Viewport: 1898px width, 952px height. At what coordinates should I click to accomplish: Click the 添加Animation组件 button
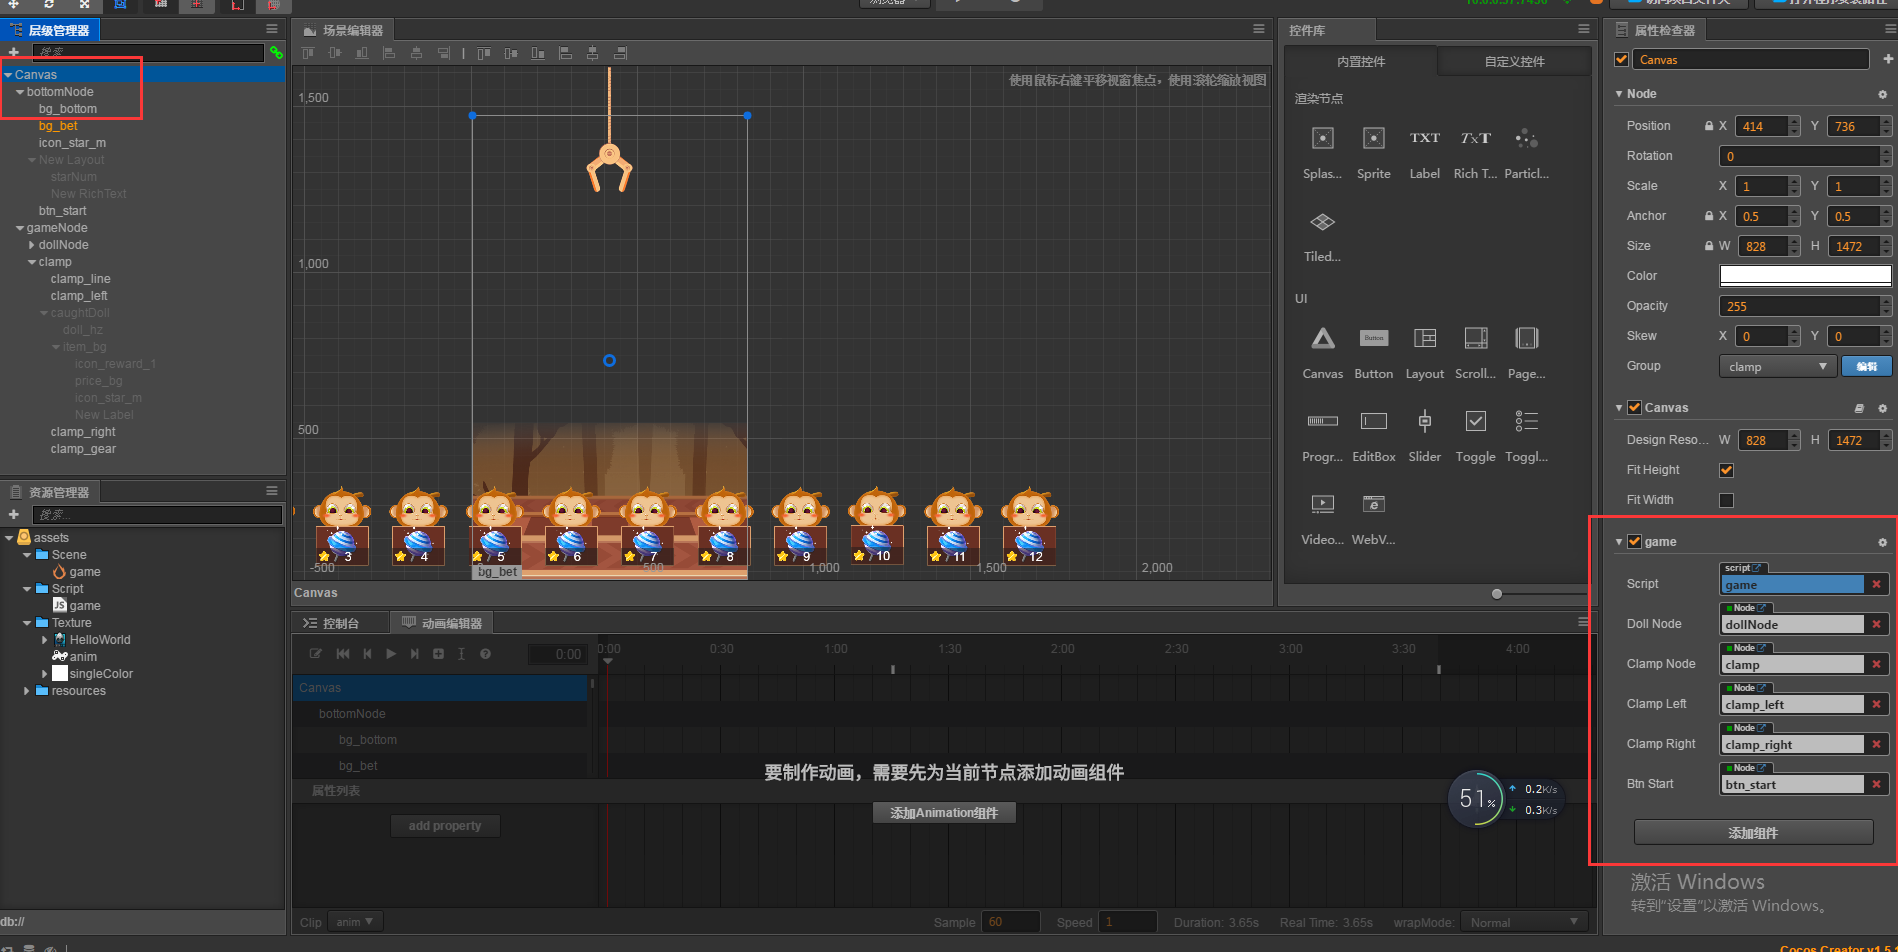(944, 813)
